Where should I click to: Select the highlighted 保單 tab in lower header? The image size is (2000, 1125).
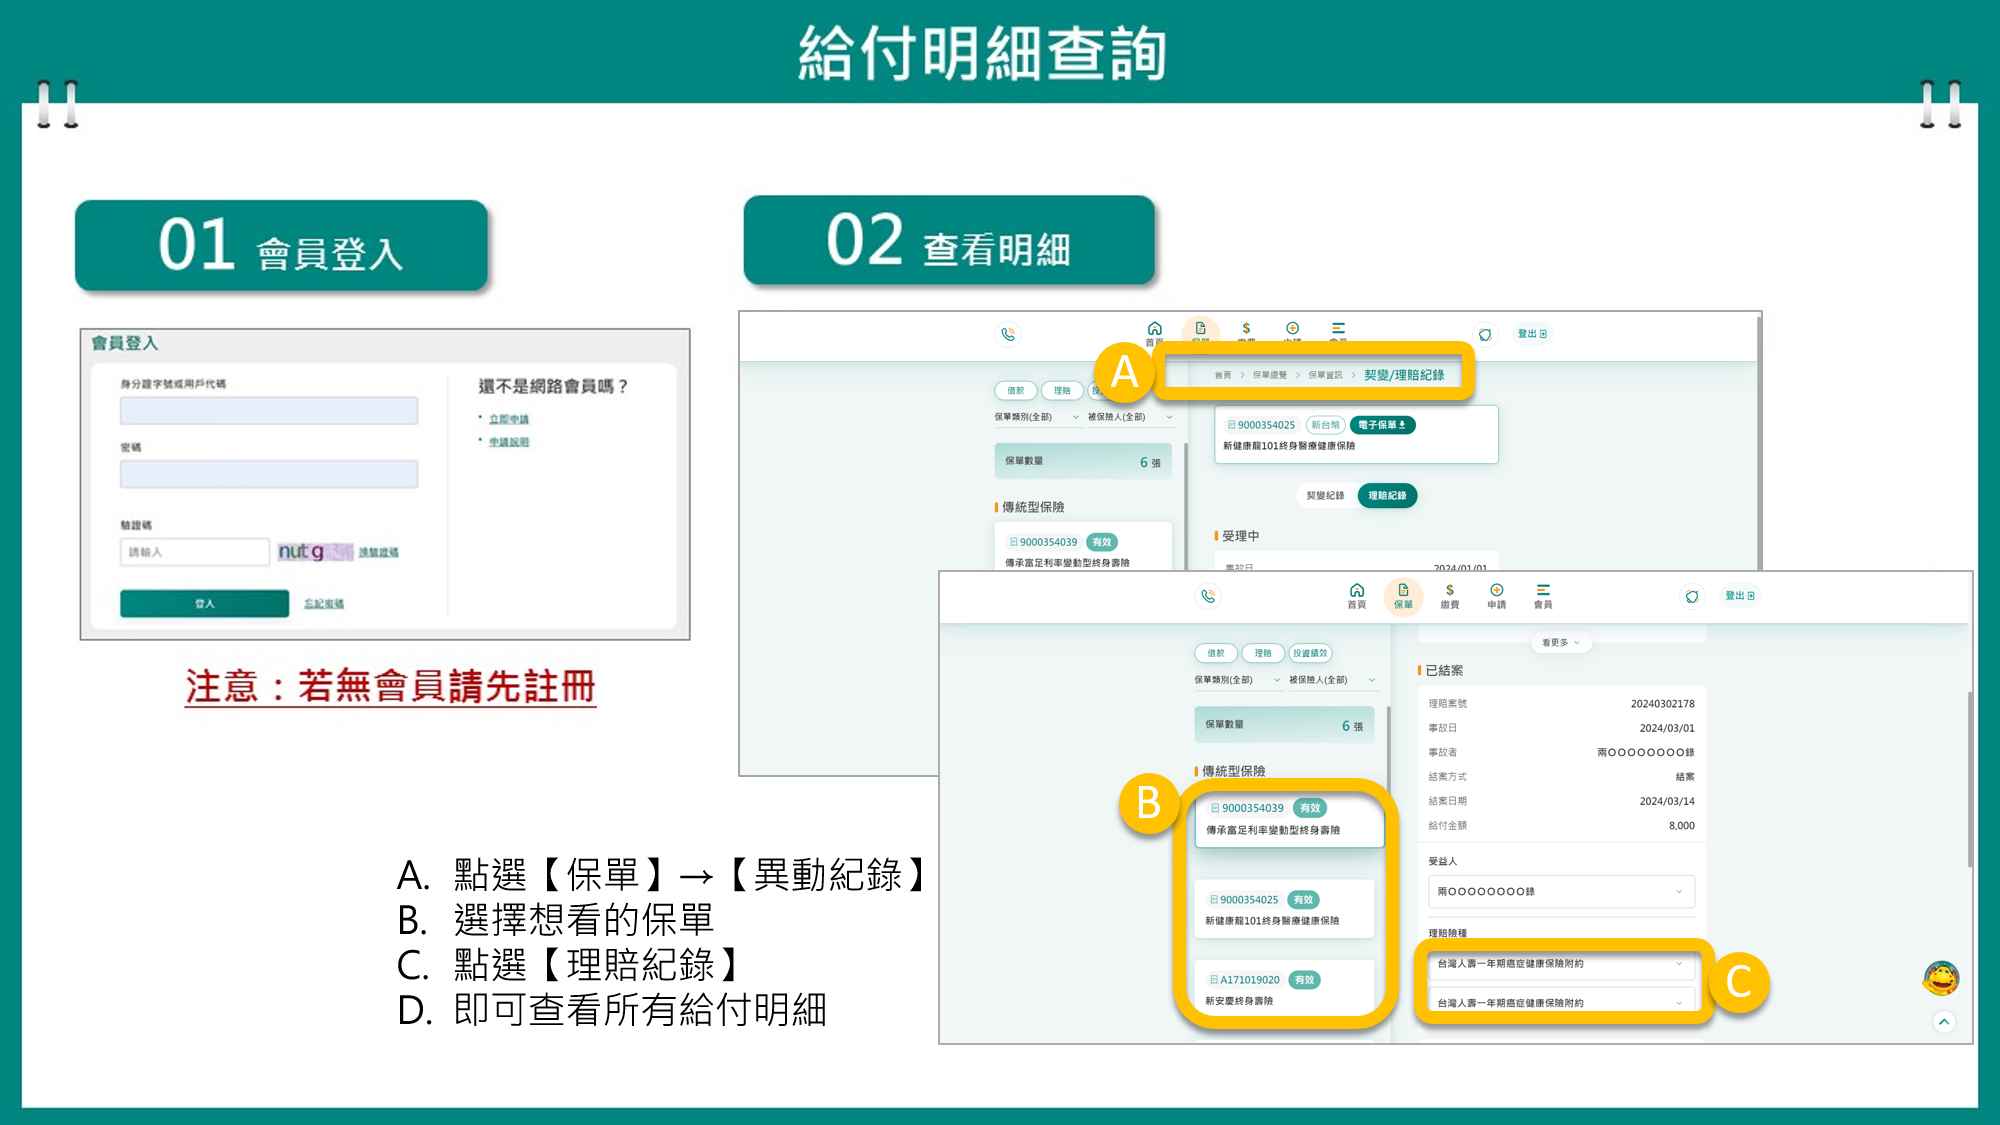[1403, 596]
